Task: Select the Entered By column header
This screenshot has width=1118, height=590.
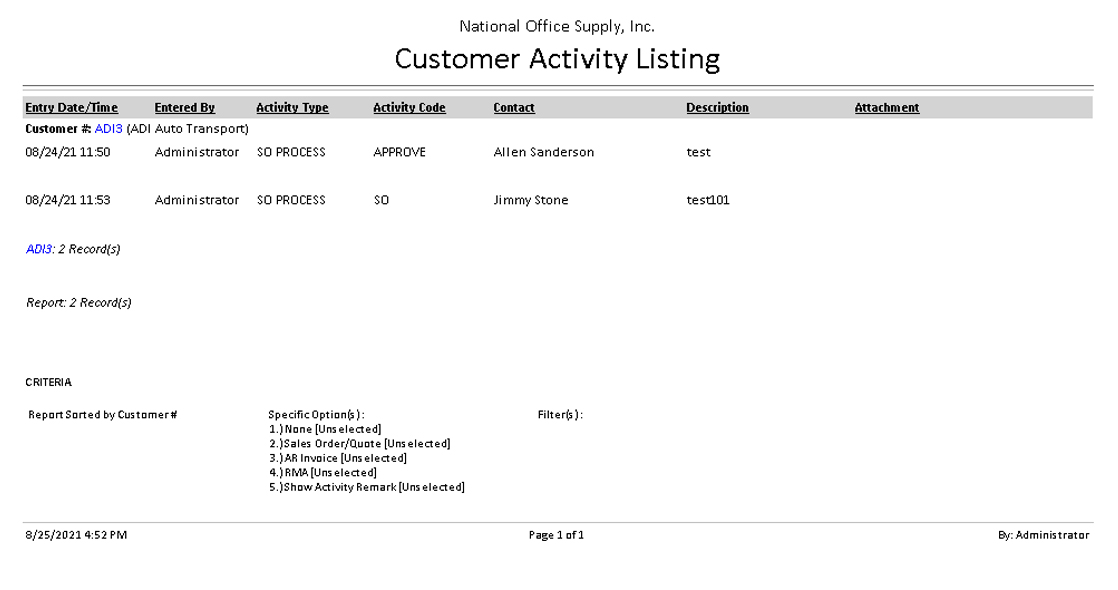Action: coord(184,108)
